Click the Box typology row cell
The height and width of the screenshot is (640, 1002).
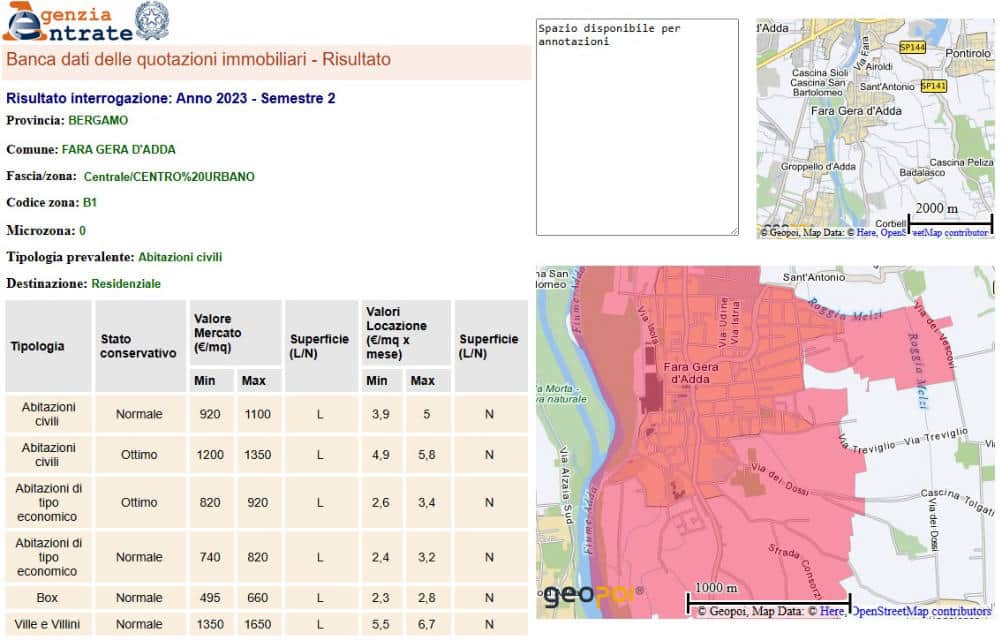pos(49,598)
